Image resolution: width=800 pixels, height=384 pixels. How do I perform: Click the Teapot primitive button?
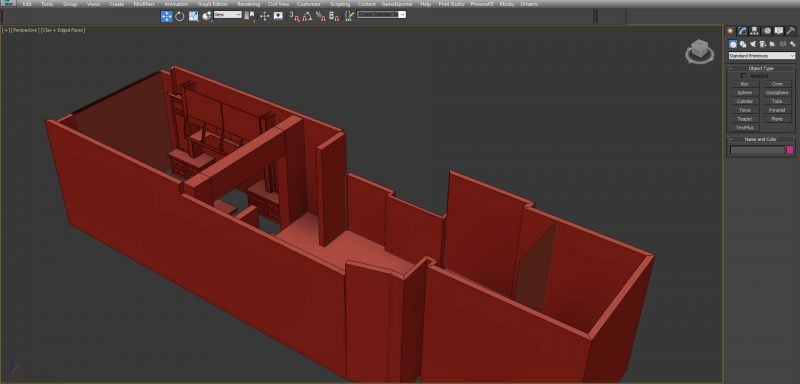coord(745,119)
